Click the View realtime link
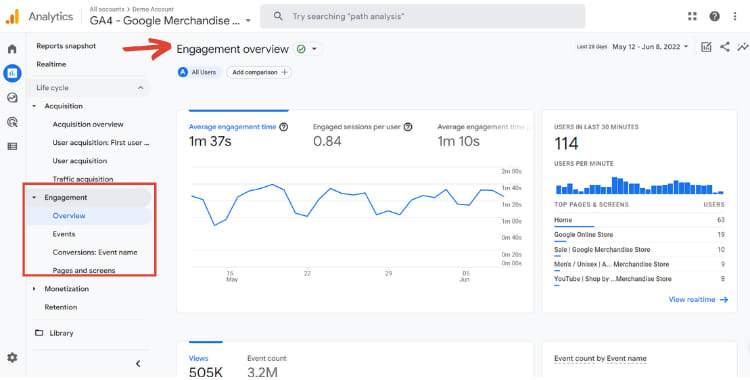Image resolution: width=750 pixels, height=380 pixels. (692, 300)
